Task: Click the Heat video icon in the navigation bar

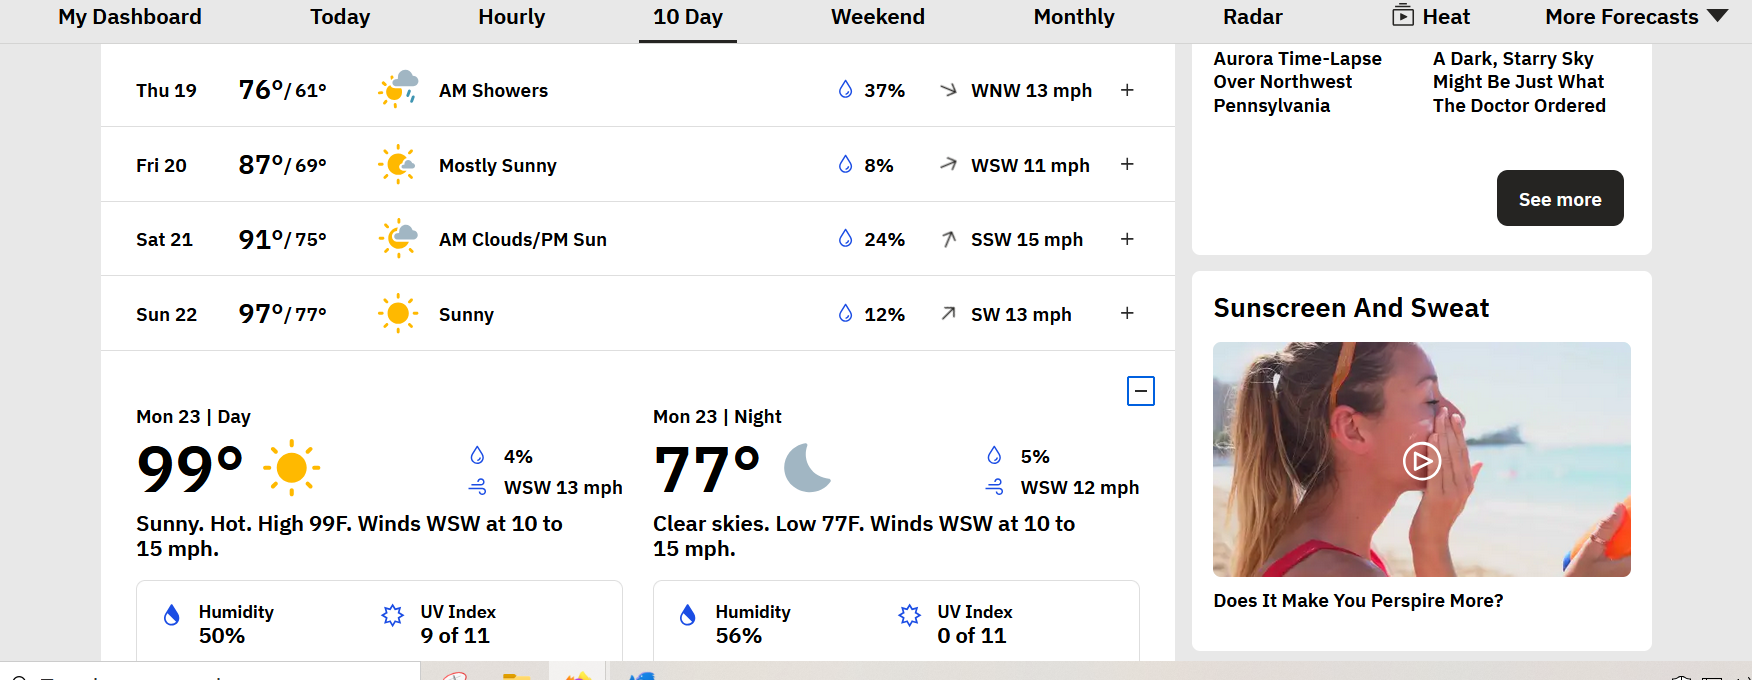Action: point(1403,15)
